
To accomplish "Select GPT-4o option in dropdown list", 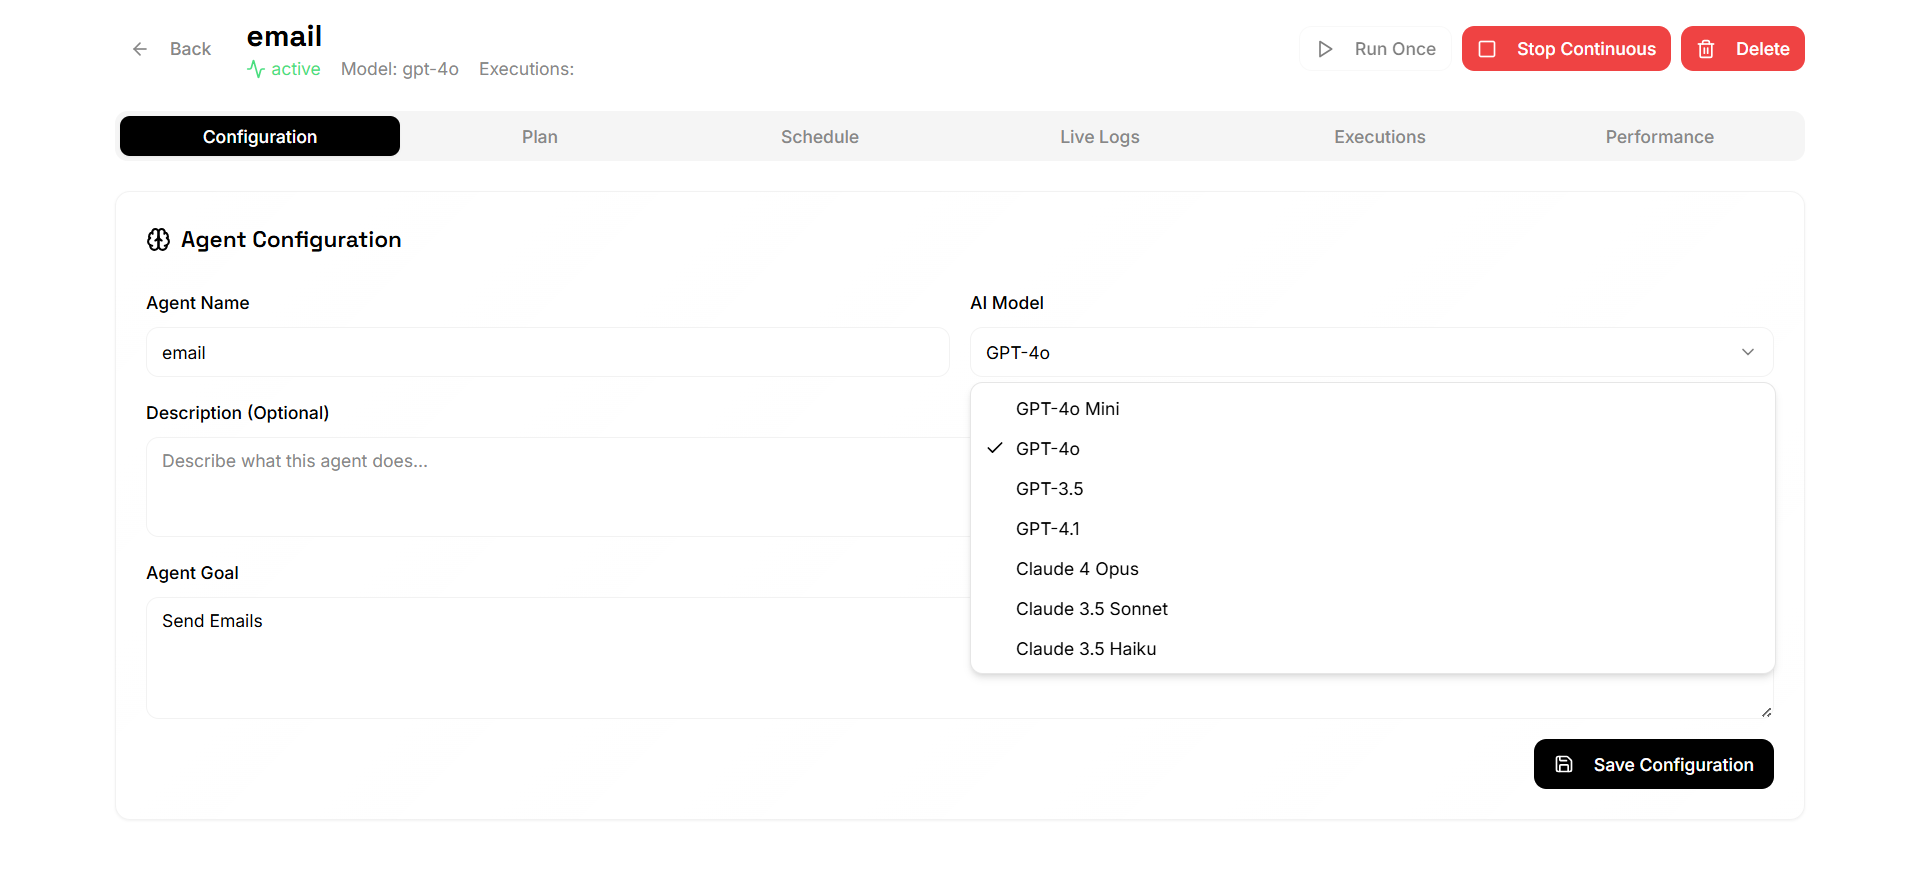I will [x=1372, y=449].
